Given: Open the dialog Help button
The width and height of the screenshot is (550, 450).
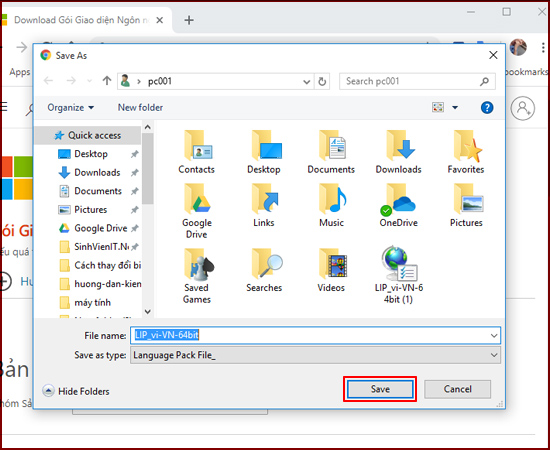Looking at the screenshot, I should pyautogui.click(x=487, y=107).
